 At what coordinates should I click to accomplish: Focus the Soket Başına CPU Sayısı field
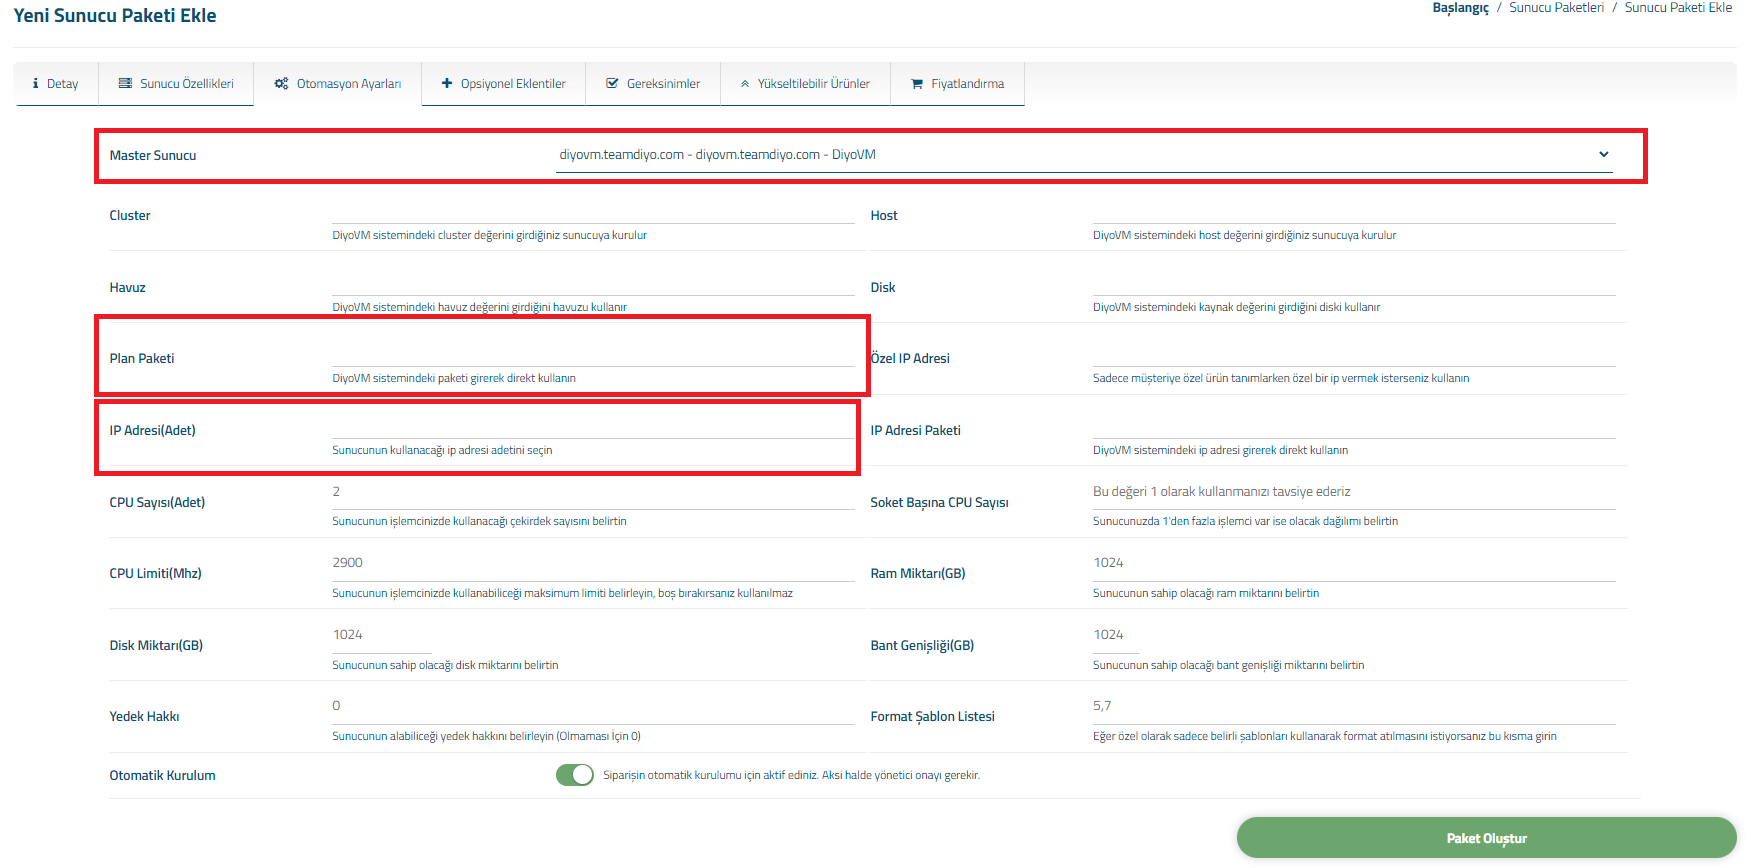1354,493
